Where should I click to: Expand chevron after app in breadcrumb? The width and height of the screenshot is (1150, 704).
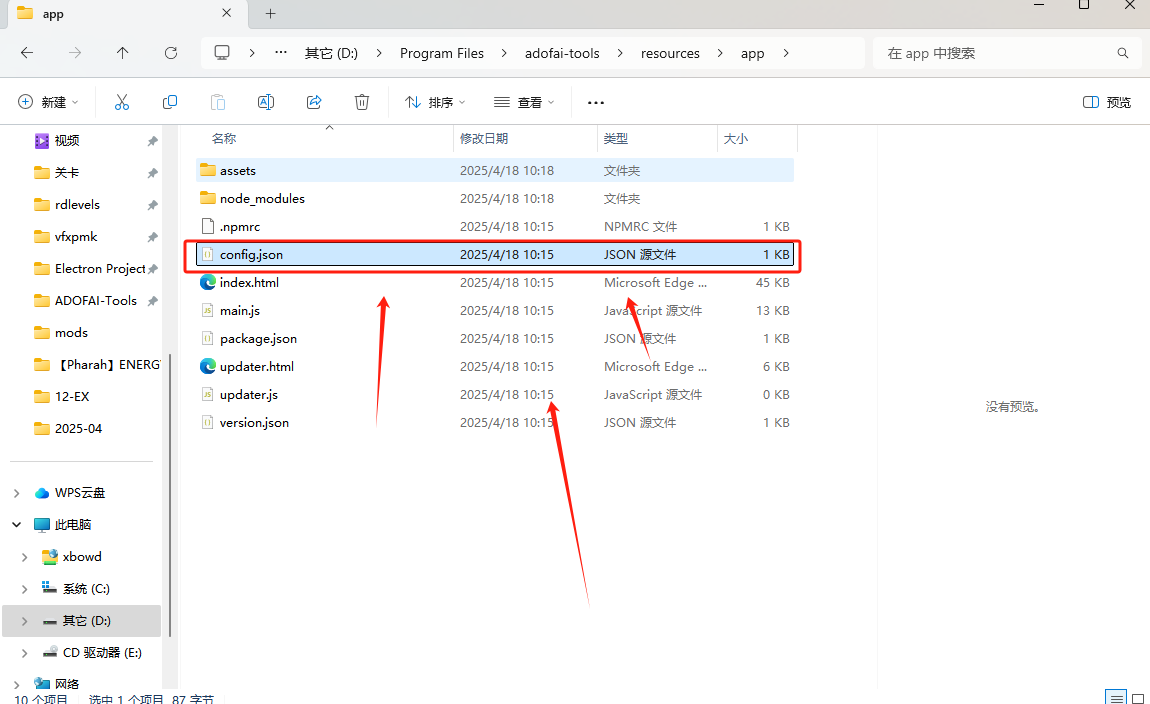[786, 53]
